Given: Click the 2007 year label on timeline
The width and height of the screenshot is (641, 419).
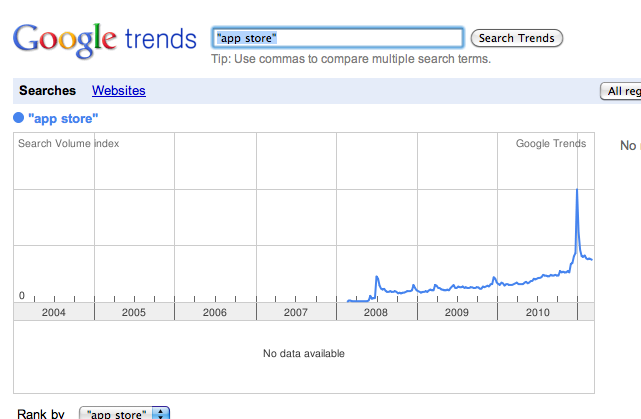Looking at the screenshot, I should 296,312.
